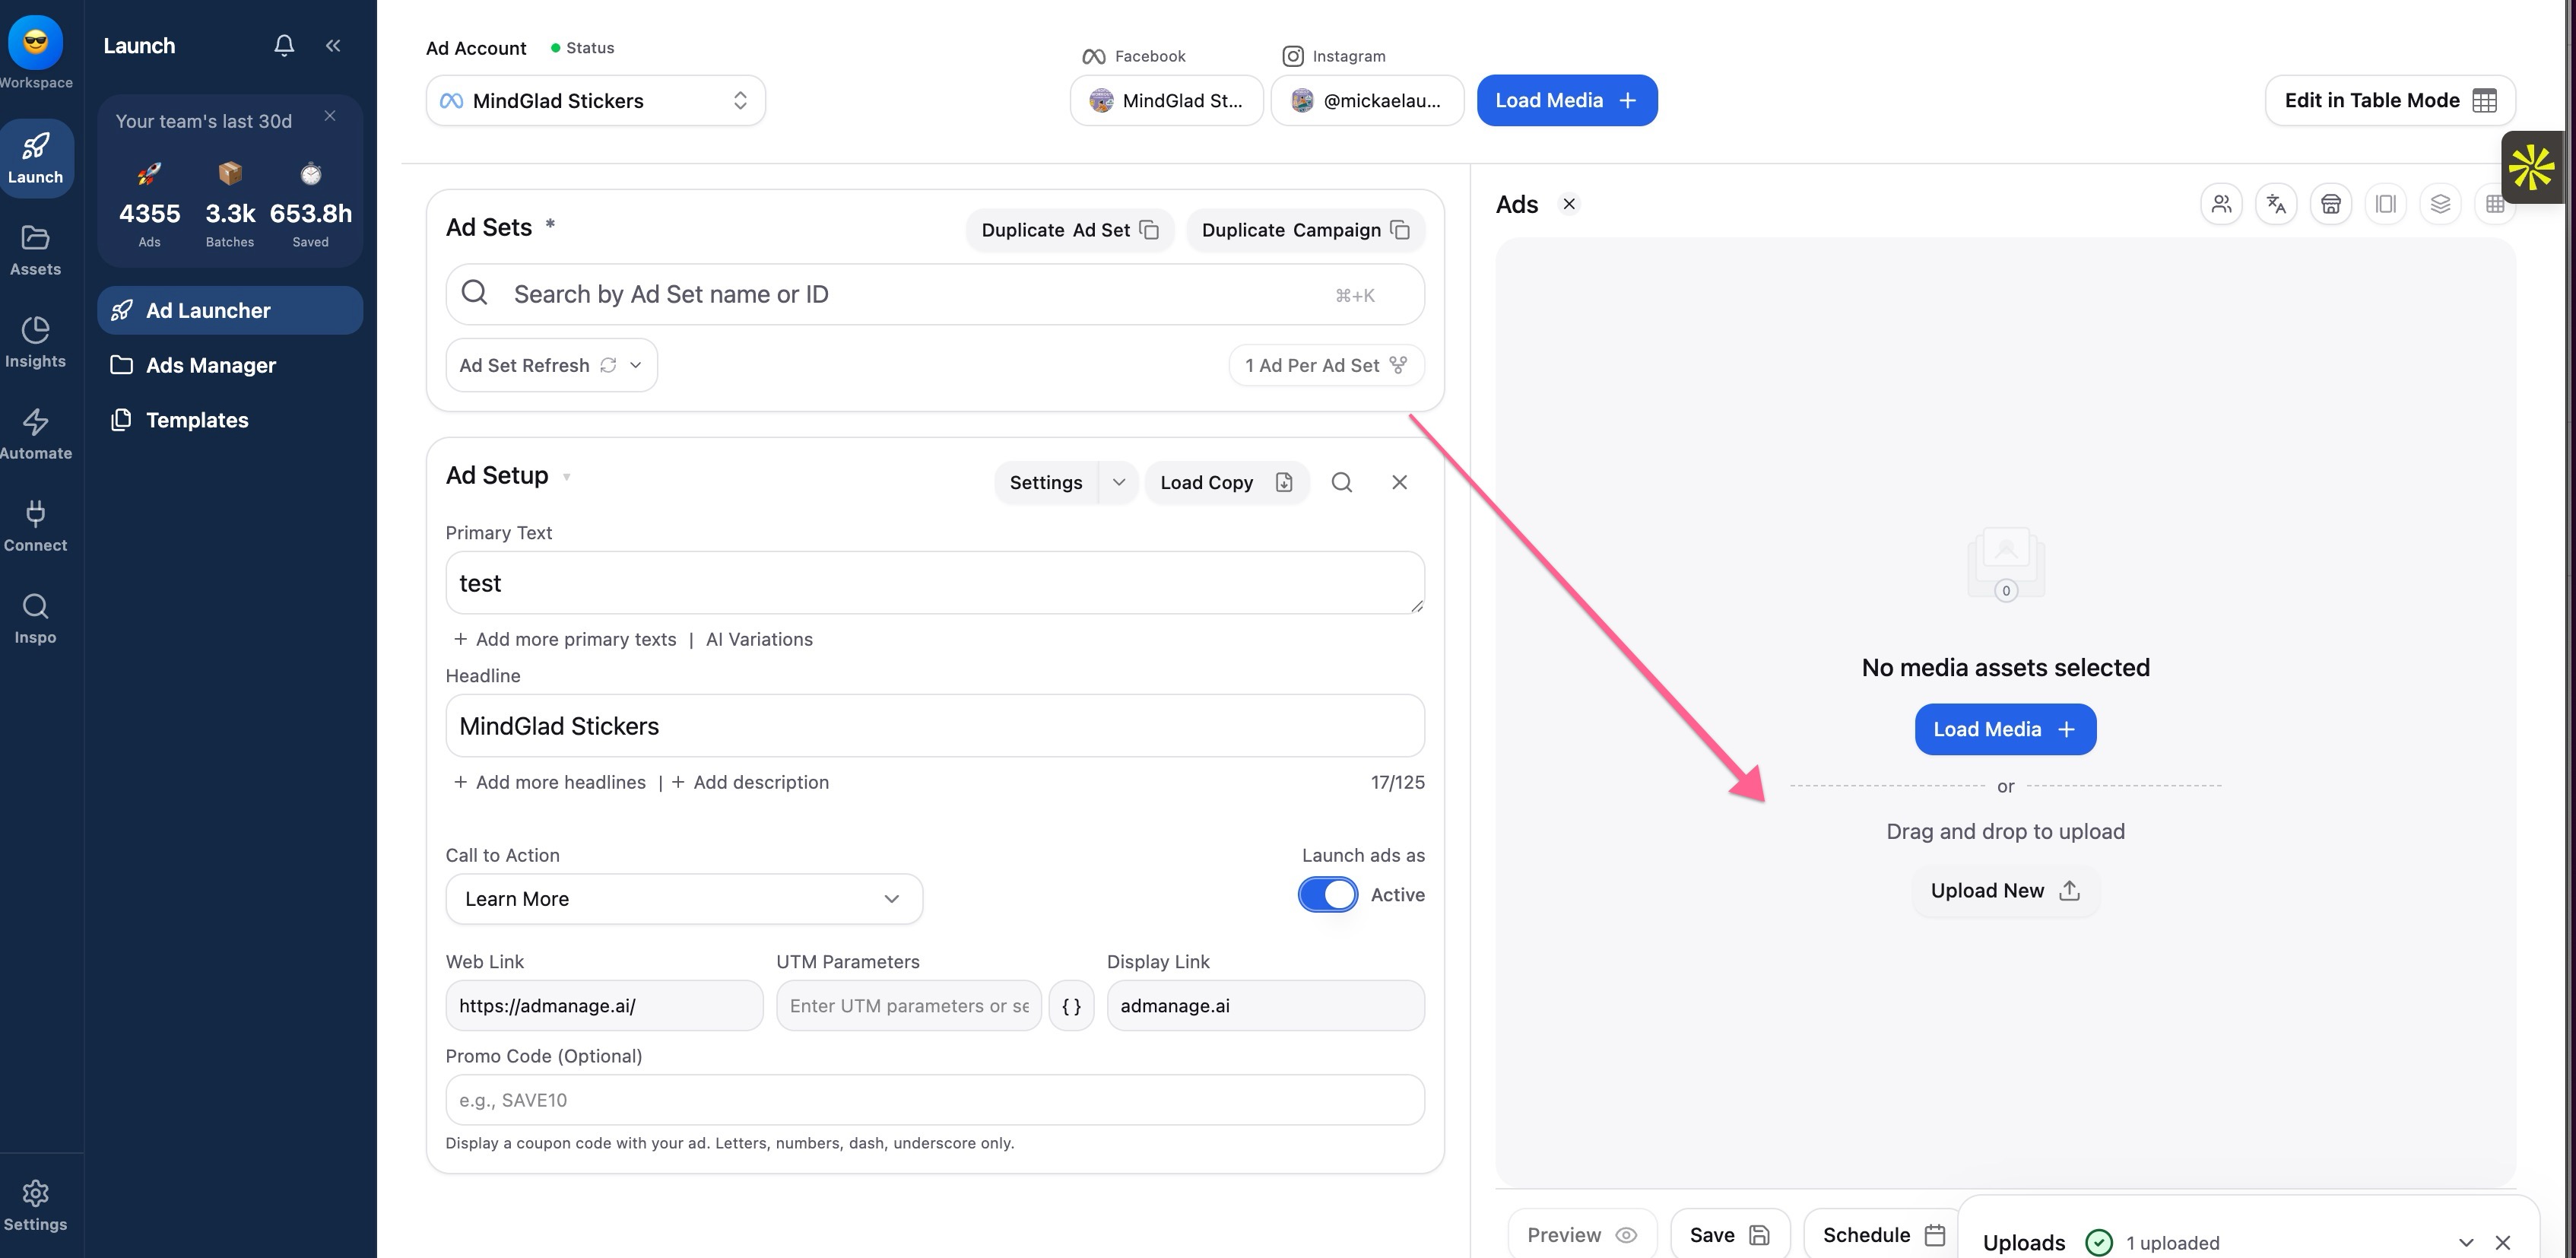The width and height of the screenshot is (2576, 1258).
Task: Expand the Ad Set Refresh dropdown
Action: coord(551,365)
